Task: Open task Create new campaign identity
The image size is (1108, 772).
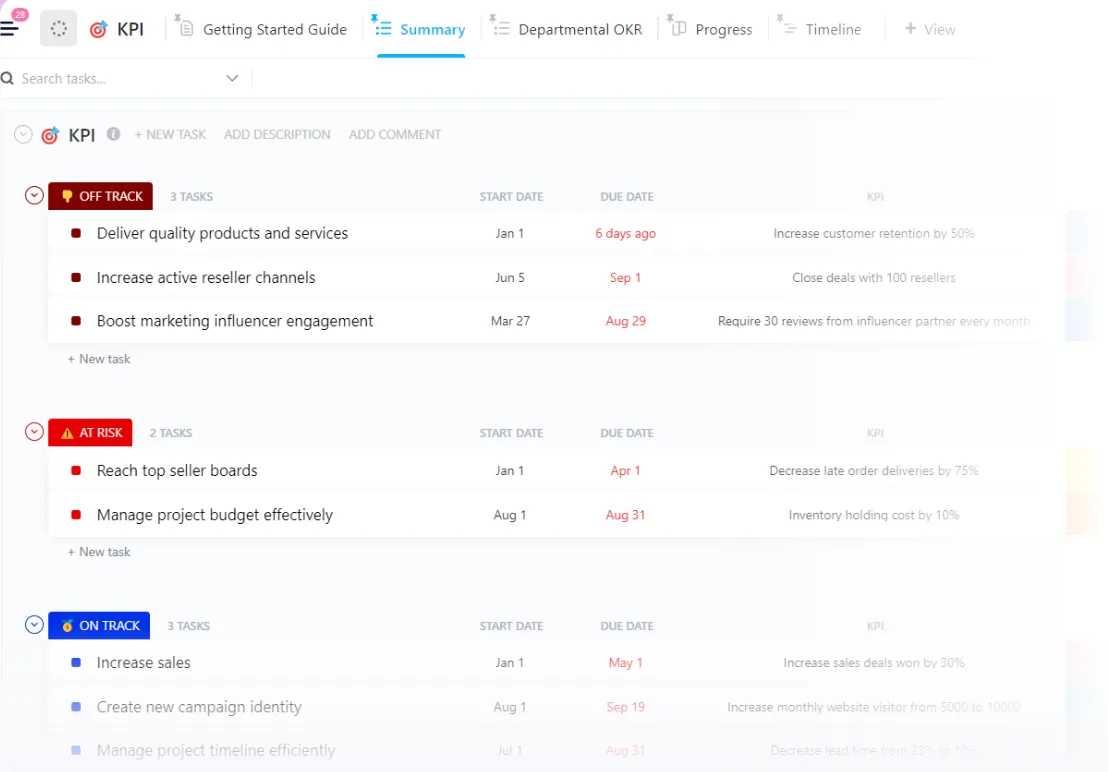Action: coord(199,707)
